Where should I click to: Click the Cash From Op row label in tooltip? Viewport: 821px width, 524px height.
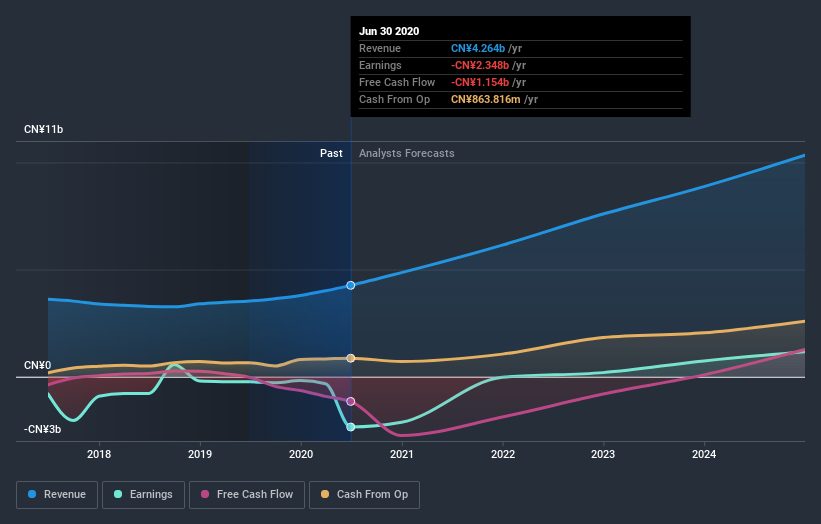tap(395, 99)
